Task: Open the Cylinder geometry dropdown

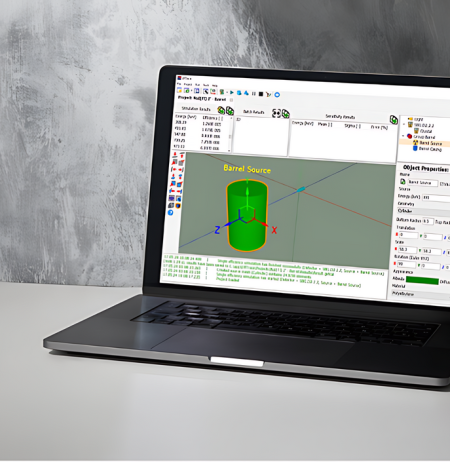Action: click(x=424, y=211)
